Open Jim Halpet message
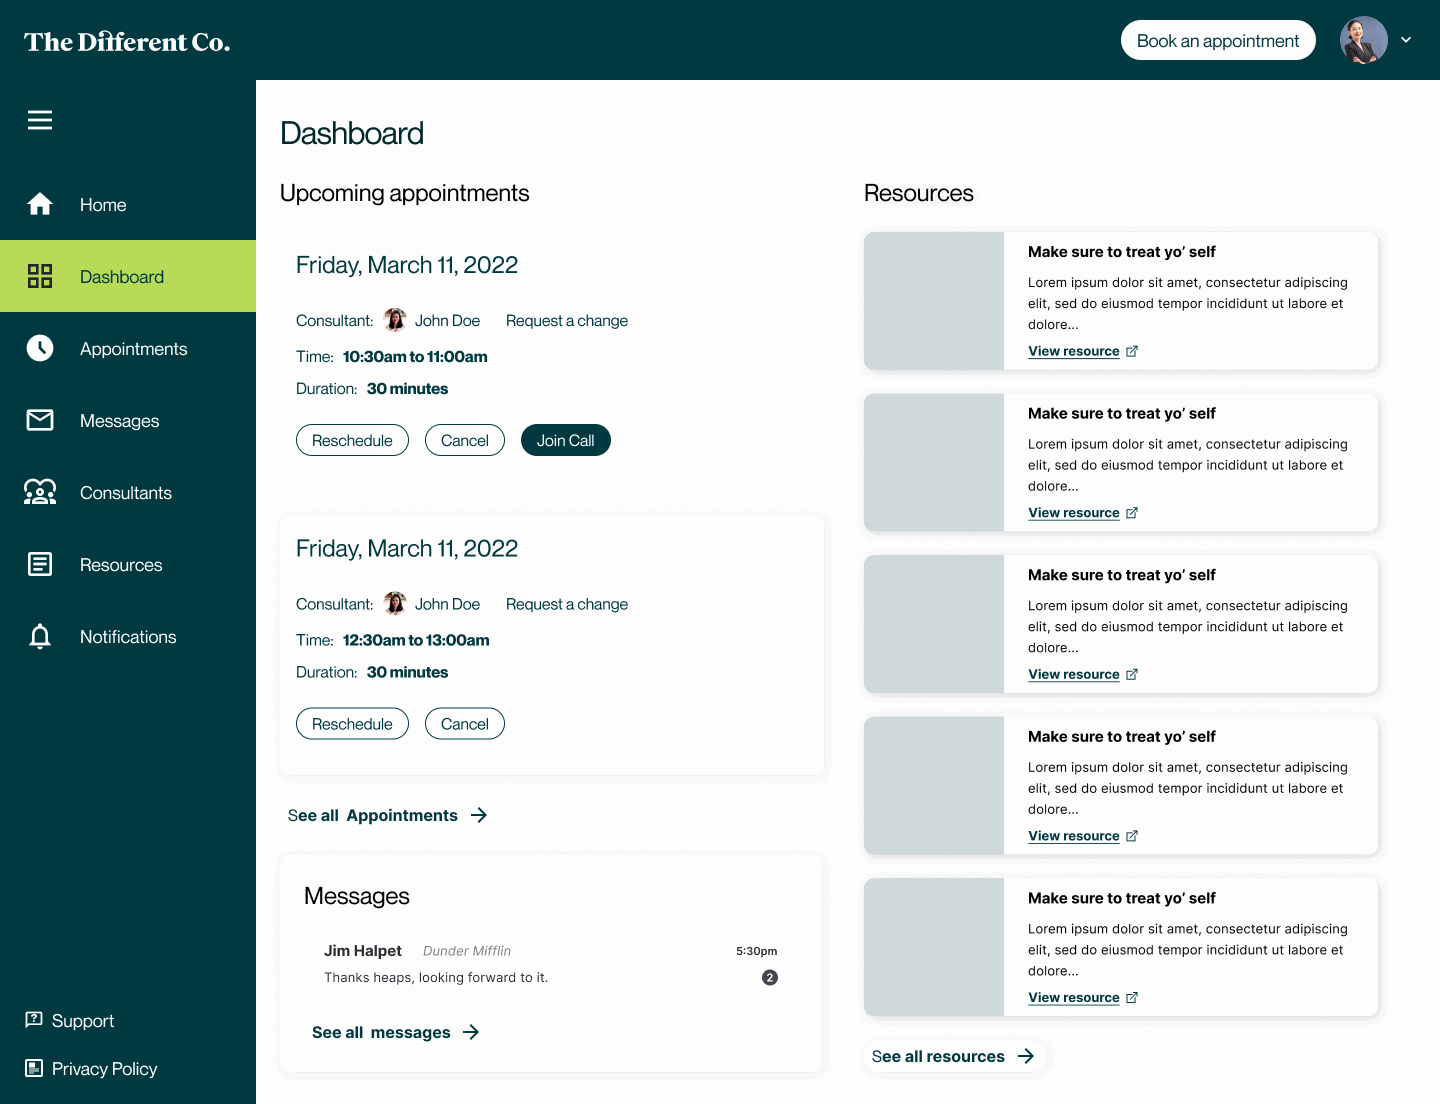 pos(551,964)
